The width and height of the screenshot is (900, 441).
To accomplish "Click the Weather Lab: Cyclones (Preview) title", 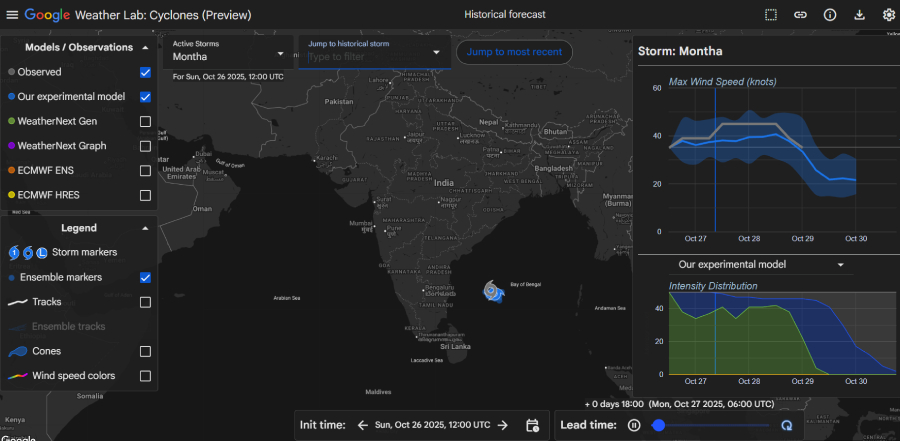I will click(x=163, y=15).
